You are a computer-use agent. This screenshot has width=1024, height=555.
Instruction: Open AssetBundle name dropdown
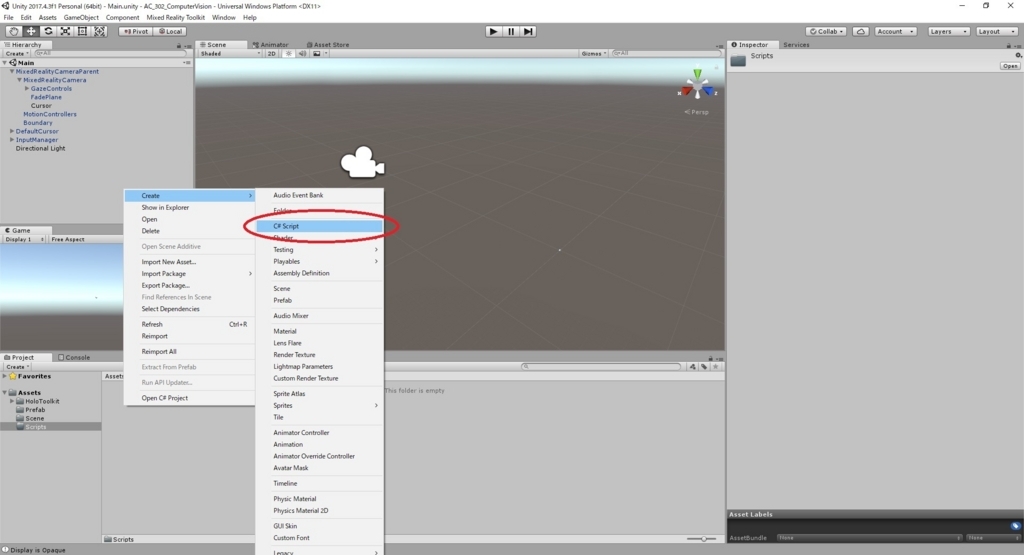869,538
